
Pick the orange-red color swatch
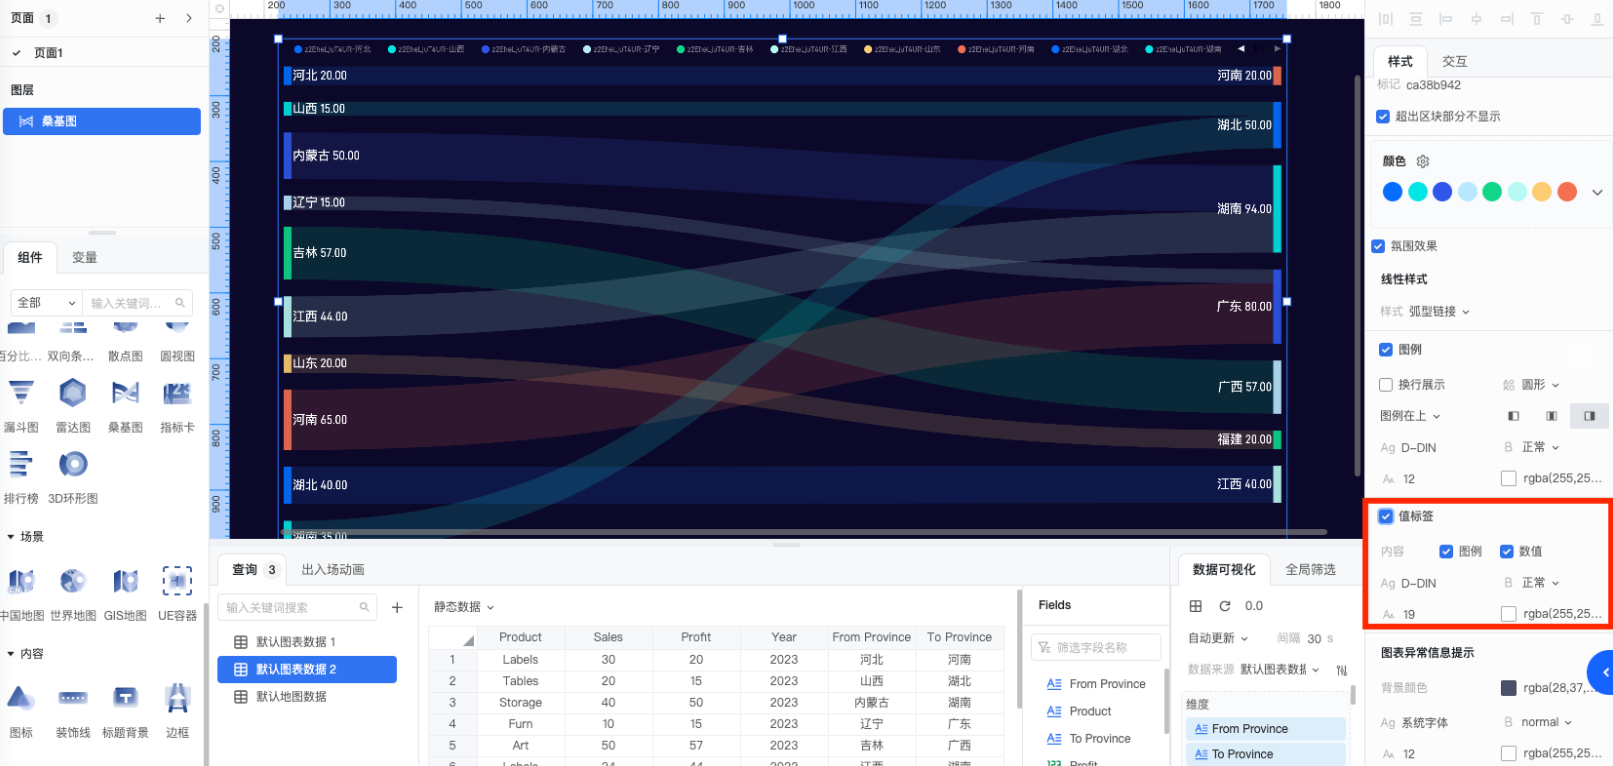click(x=1567, y=192)
